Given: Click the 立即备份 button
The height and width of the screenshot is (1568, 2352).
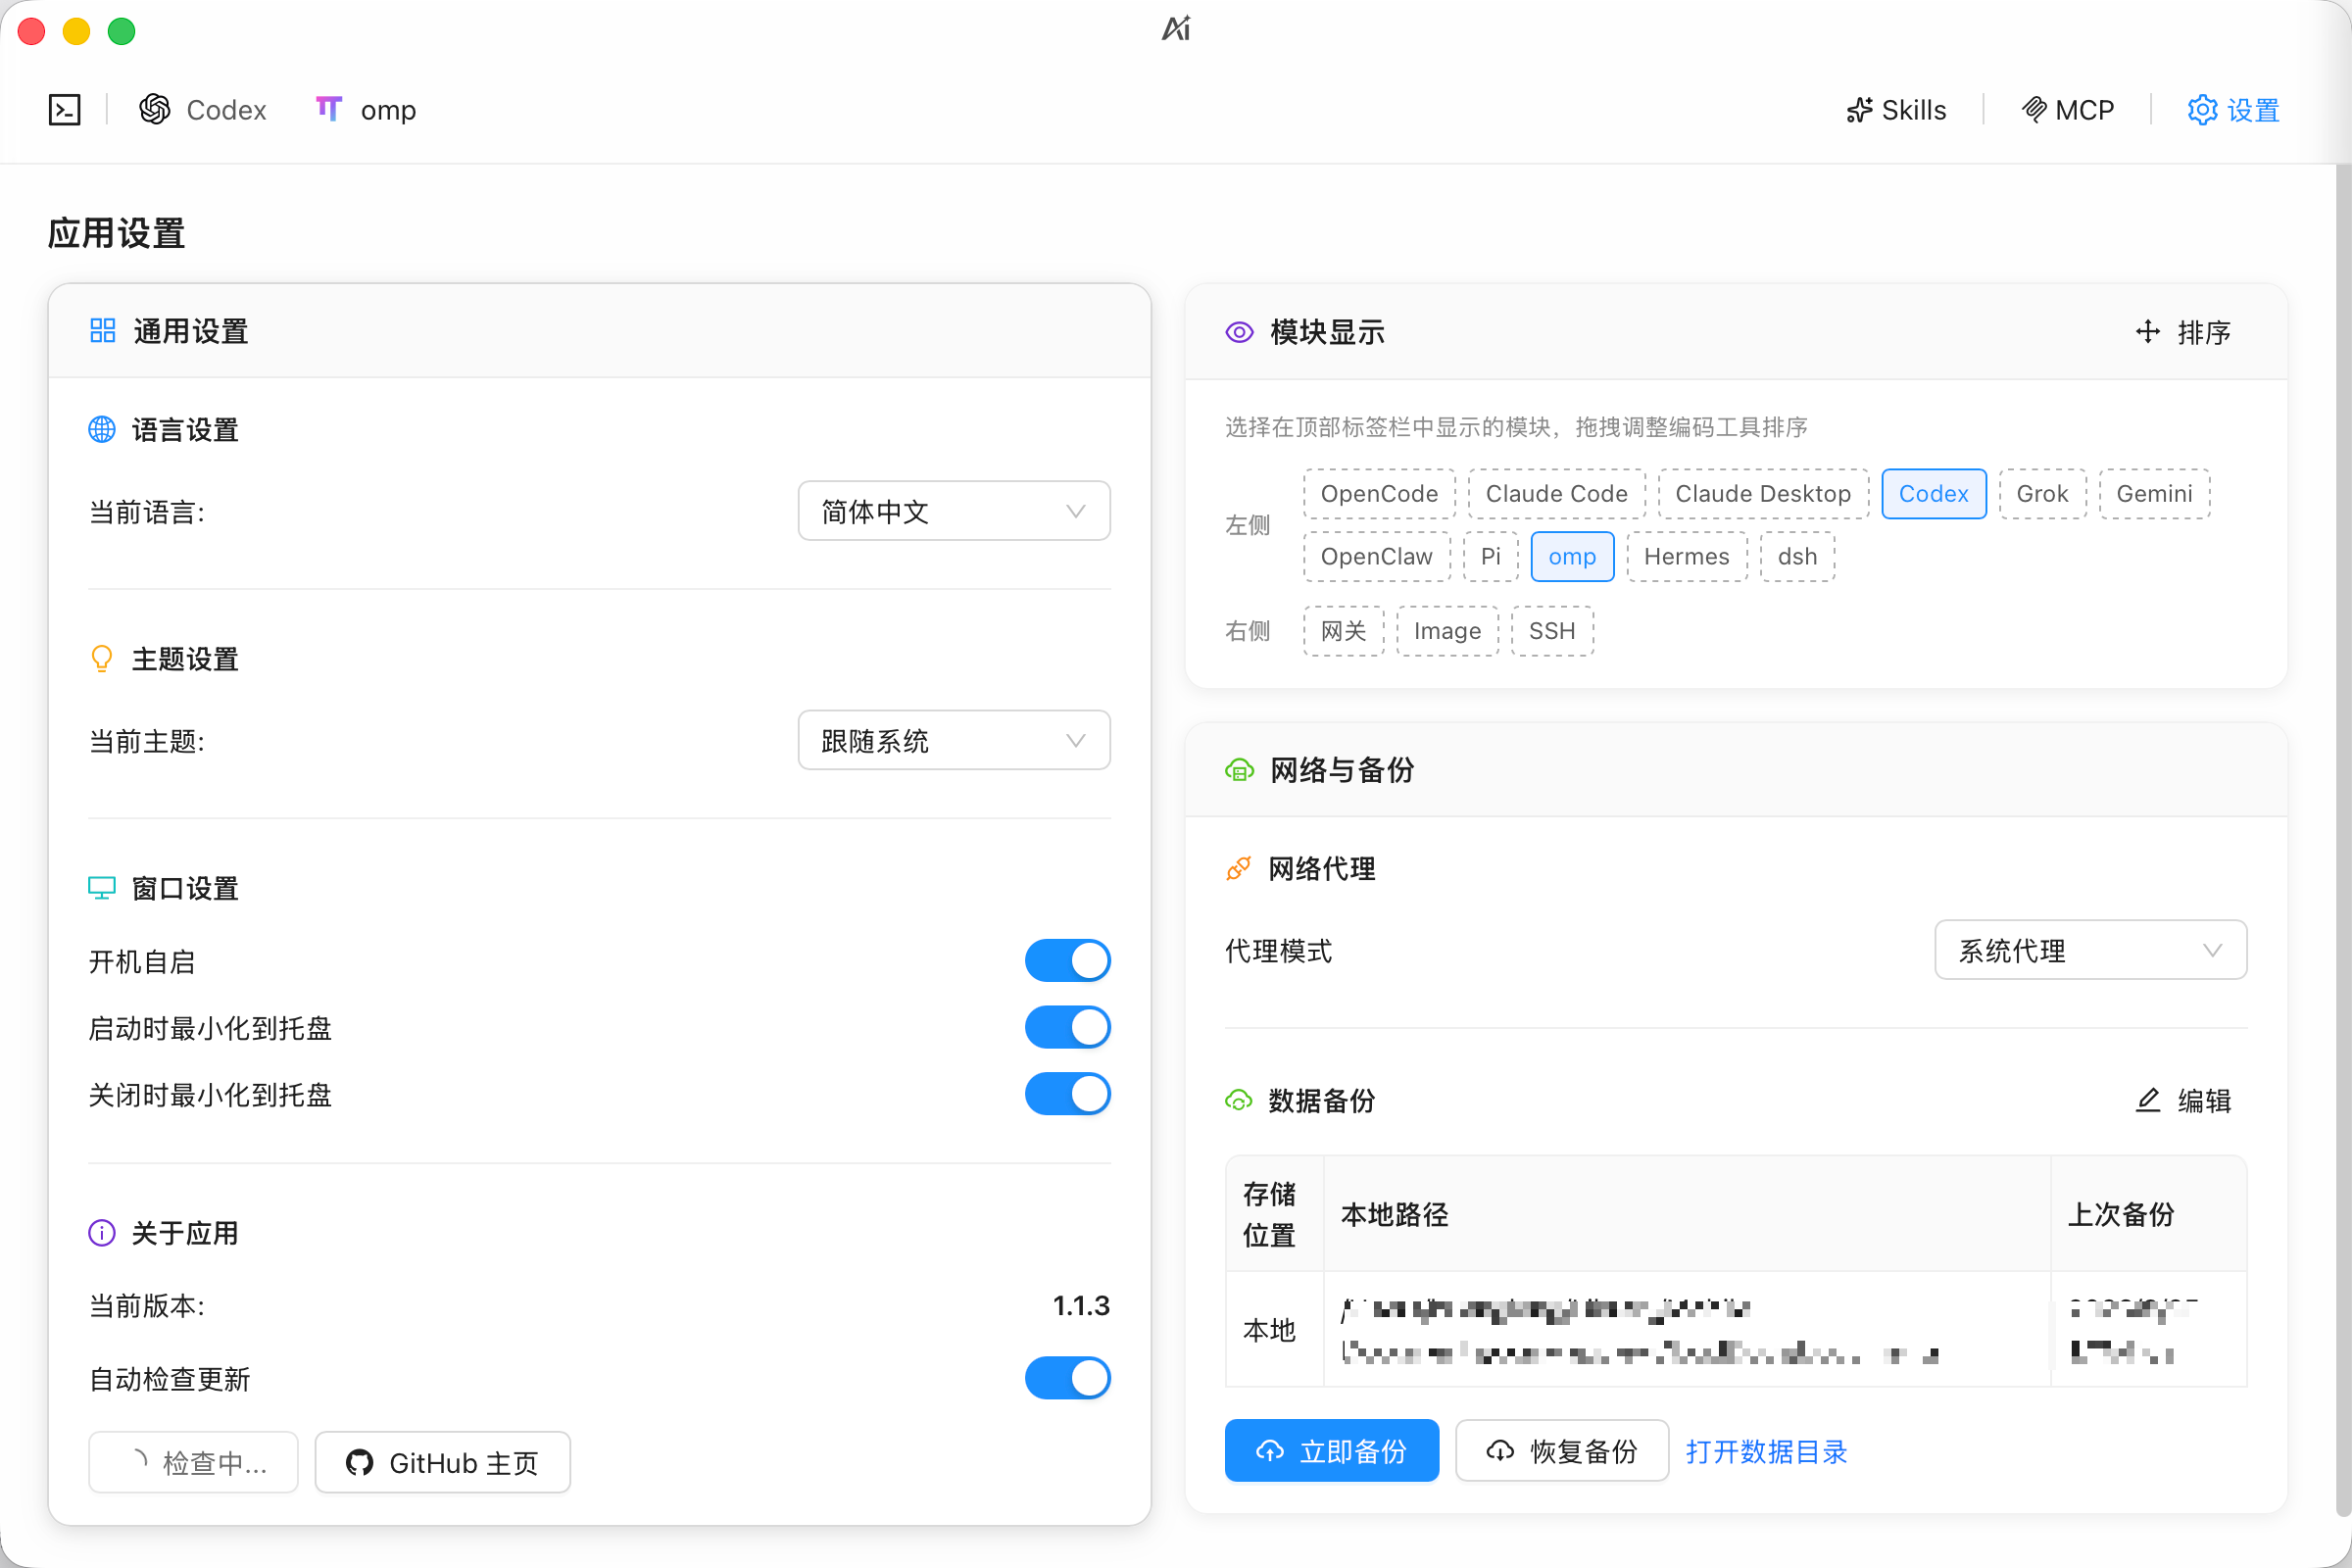Looking at the screenshot, I should coord(1332,1451).
